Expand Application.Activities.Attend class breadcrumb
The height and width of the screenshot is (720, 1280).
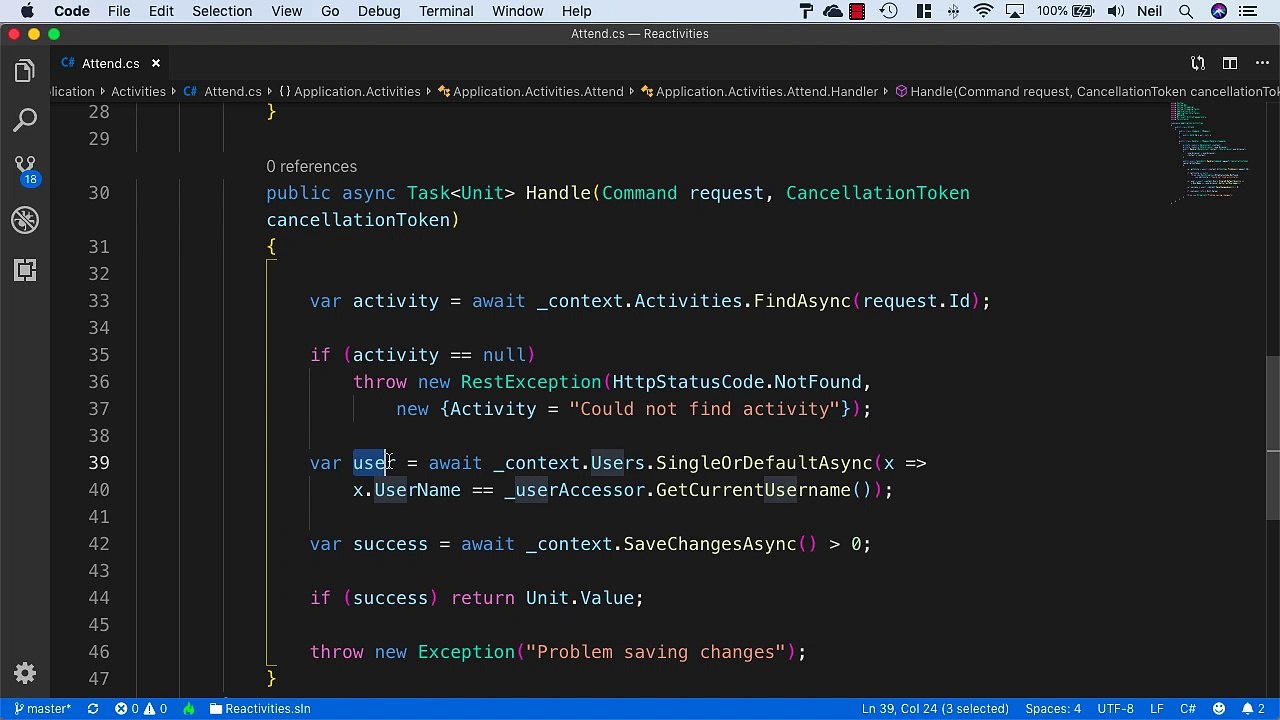click(530, 91)
